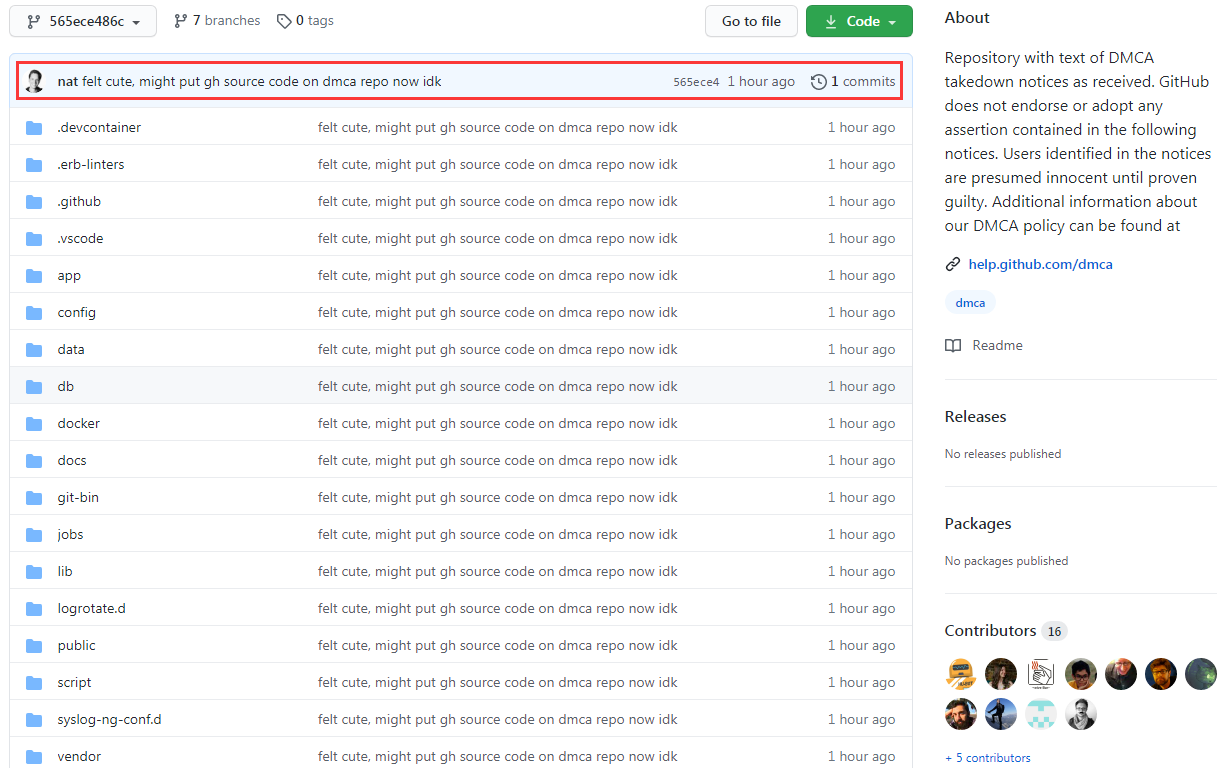1217x768 pixels.
Task: Open the 0 tags link
Action: [x=306, y=21]
